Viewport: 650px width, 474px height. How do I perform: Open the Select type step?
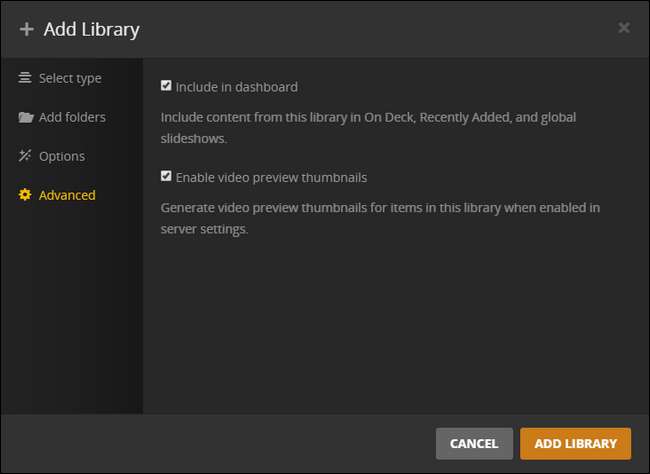point(70,78)
